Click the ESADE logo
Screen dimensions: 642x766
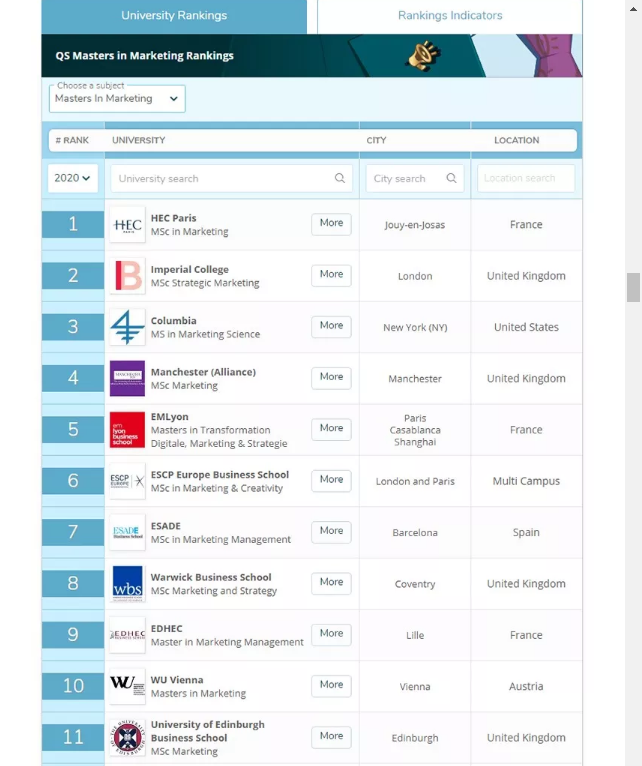(128, 532)
